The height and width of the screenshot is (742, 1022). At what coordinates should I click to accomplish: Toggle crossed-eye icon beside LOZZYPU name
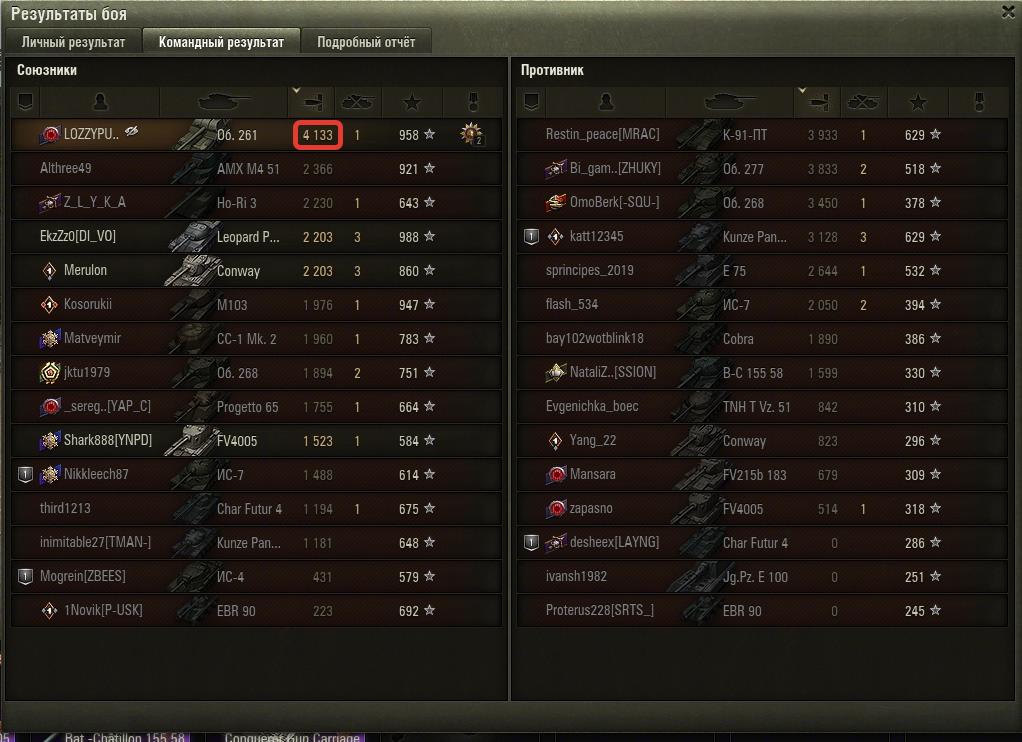coord(132,132)
